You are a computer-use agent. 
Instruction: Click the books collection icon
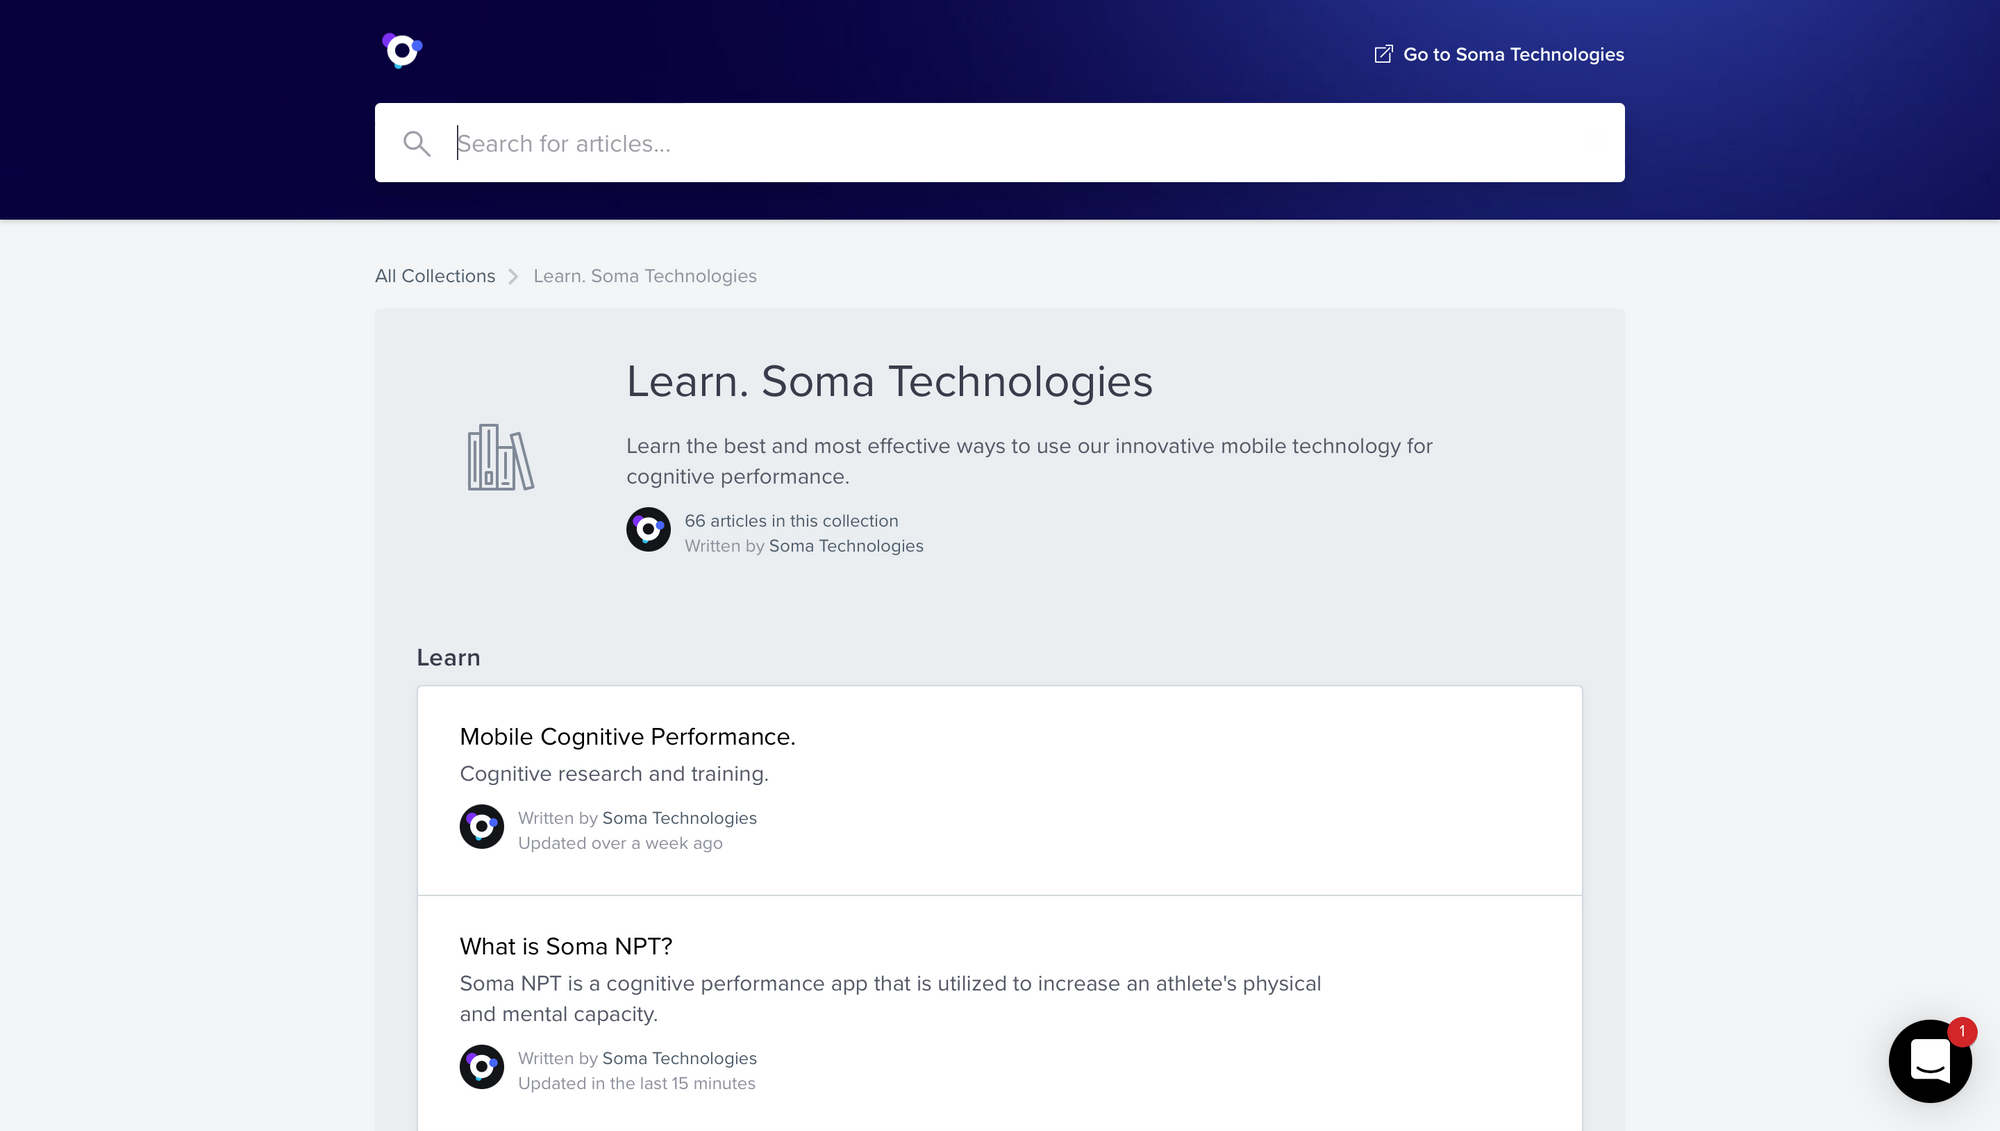(x=501, y=457)
